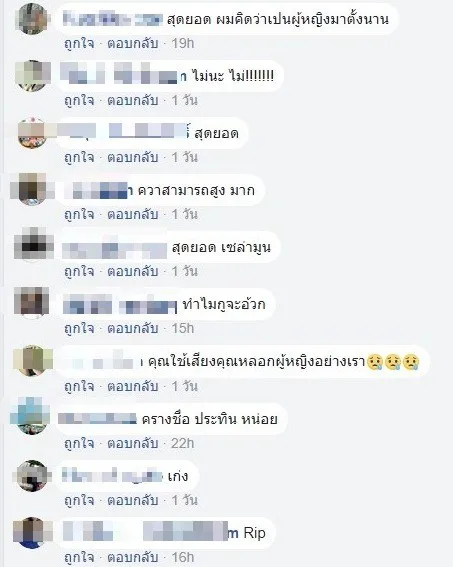Open the 19h timestamp of the first comment
This screenshot has width=453, height=567.
tap(183, 43)
